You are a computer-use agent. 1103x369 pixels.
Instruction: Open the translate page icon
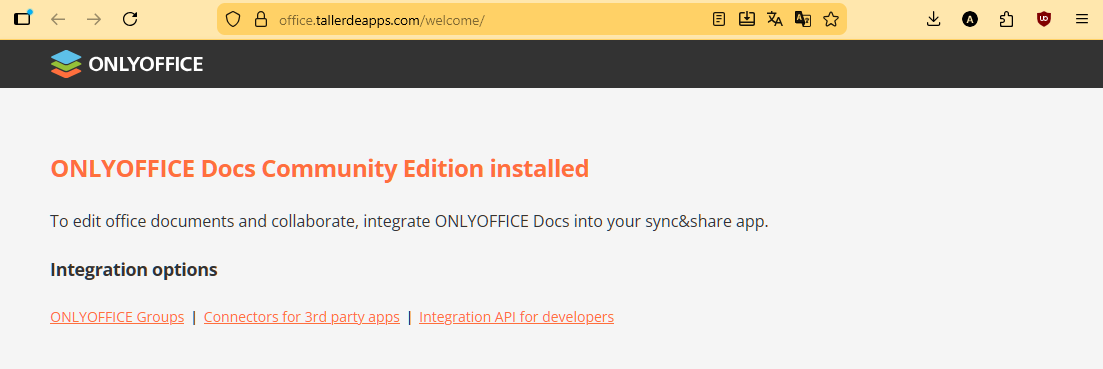click(x=774, y=19)
